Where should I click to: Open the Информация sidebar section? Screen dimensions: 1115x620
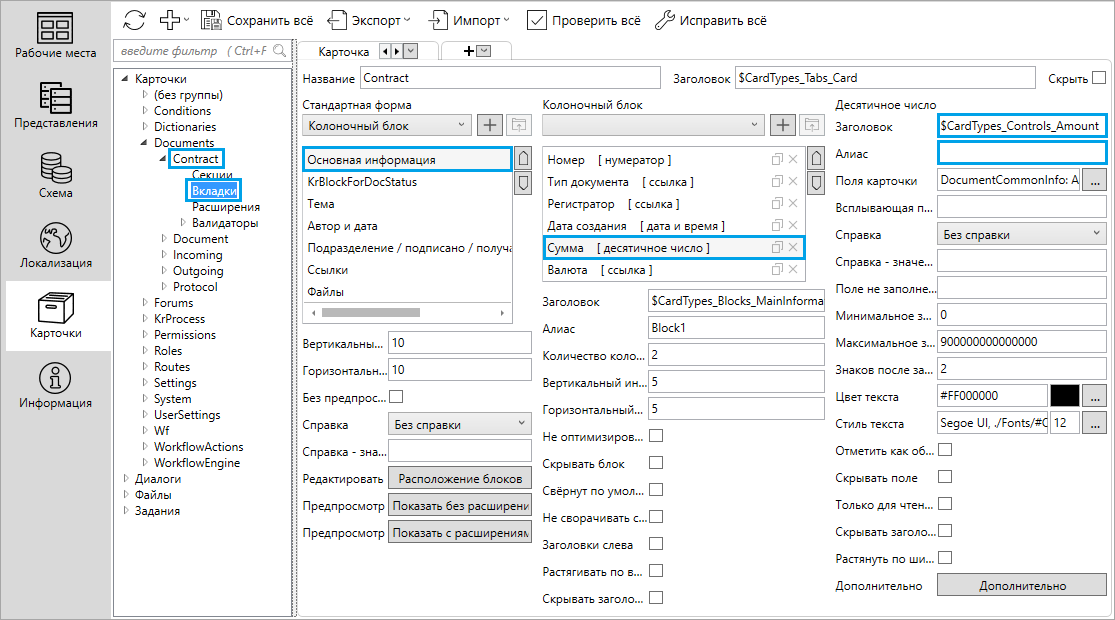click(x=56, y=387)
